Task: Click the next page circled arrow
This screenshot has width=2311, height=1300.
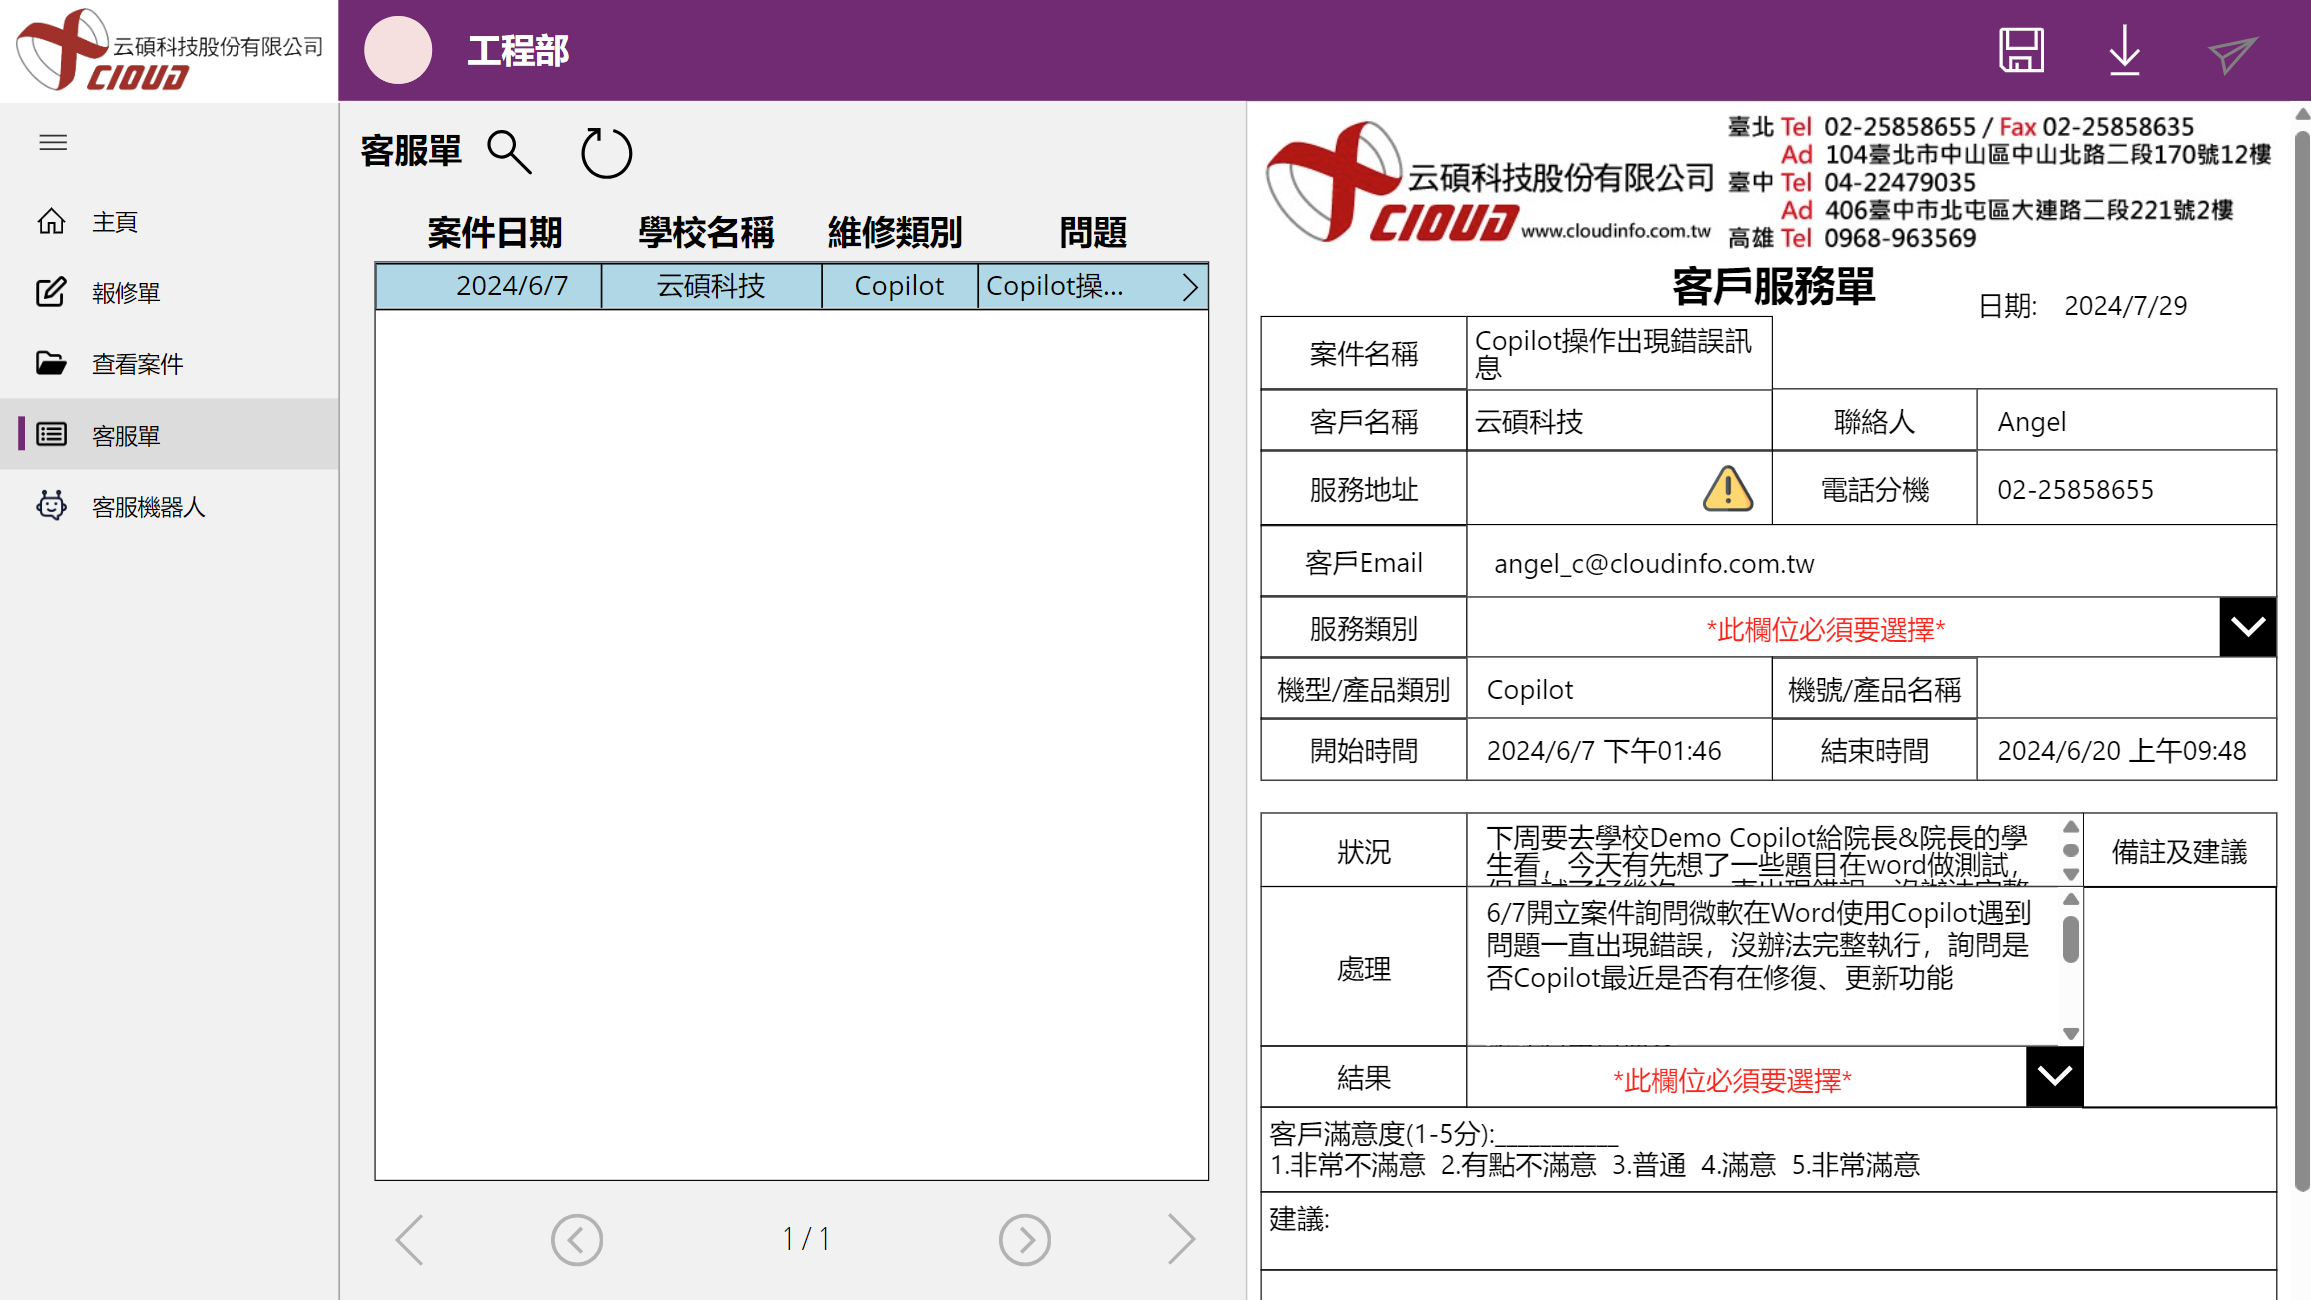Action: pos(1025,1240)
